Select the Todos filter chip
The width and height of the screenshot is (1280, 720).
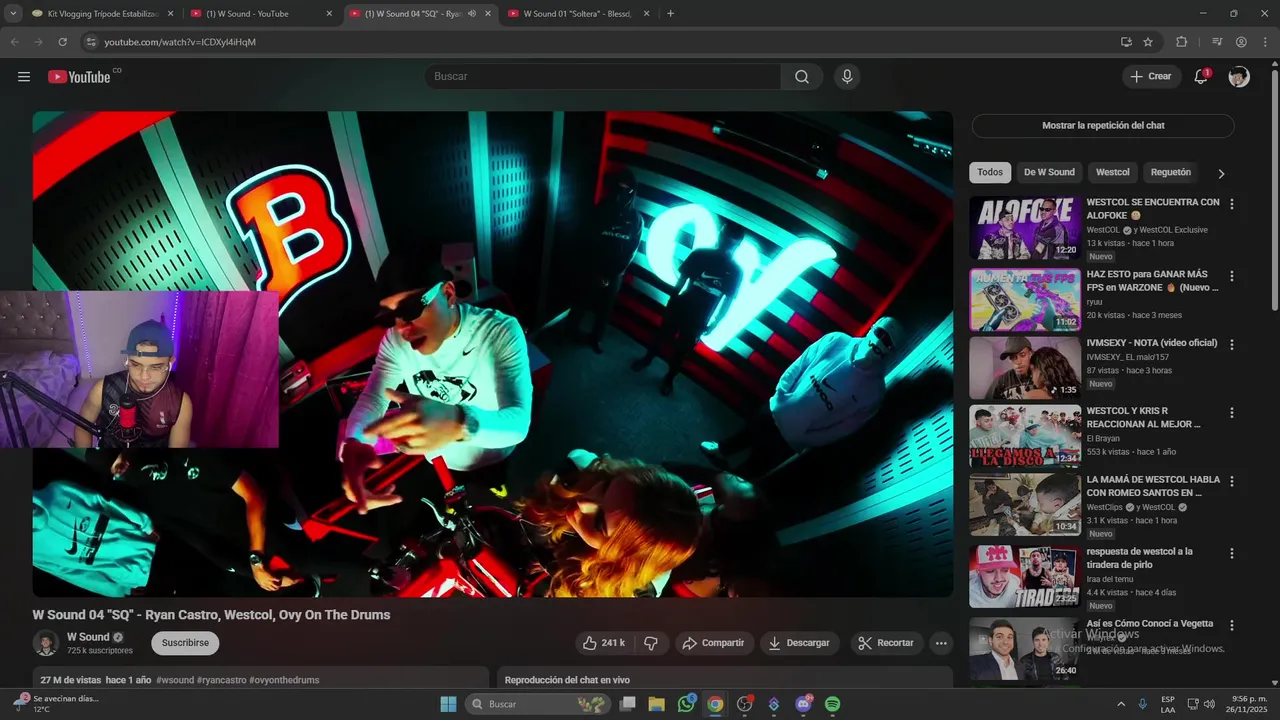pos(990,172)
